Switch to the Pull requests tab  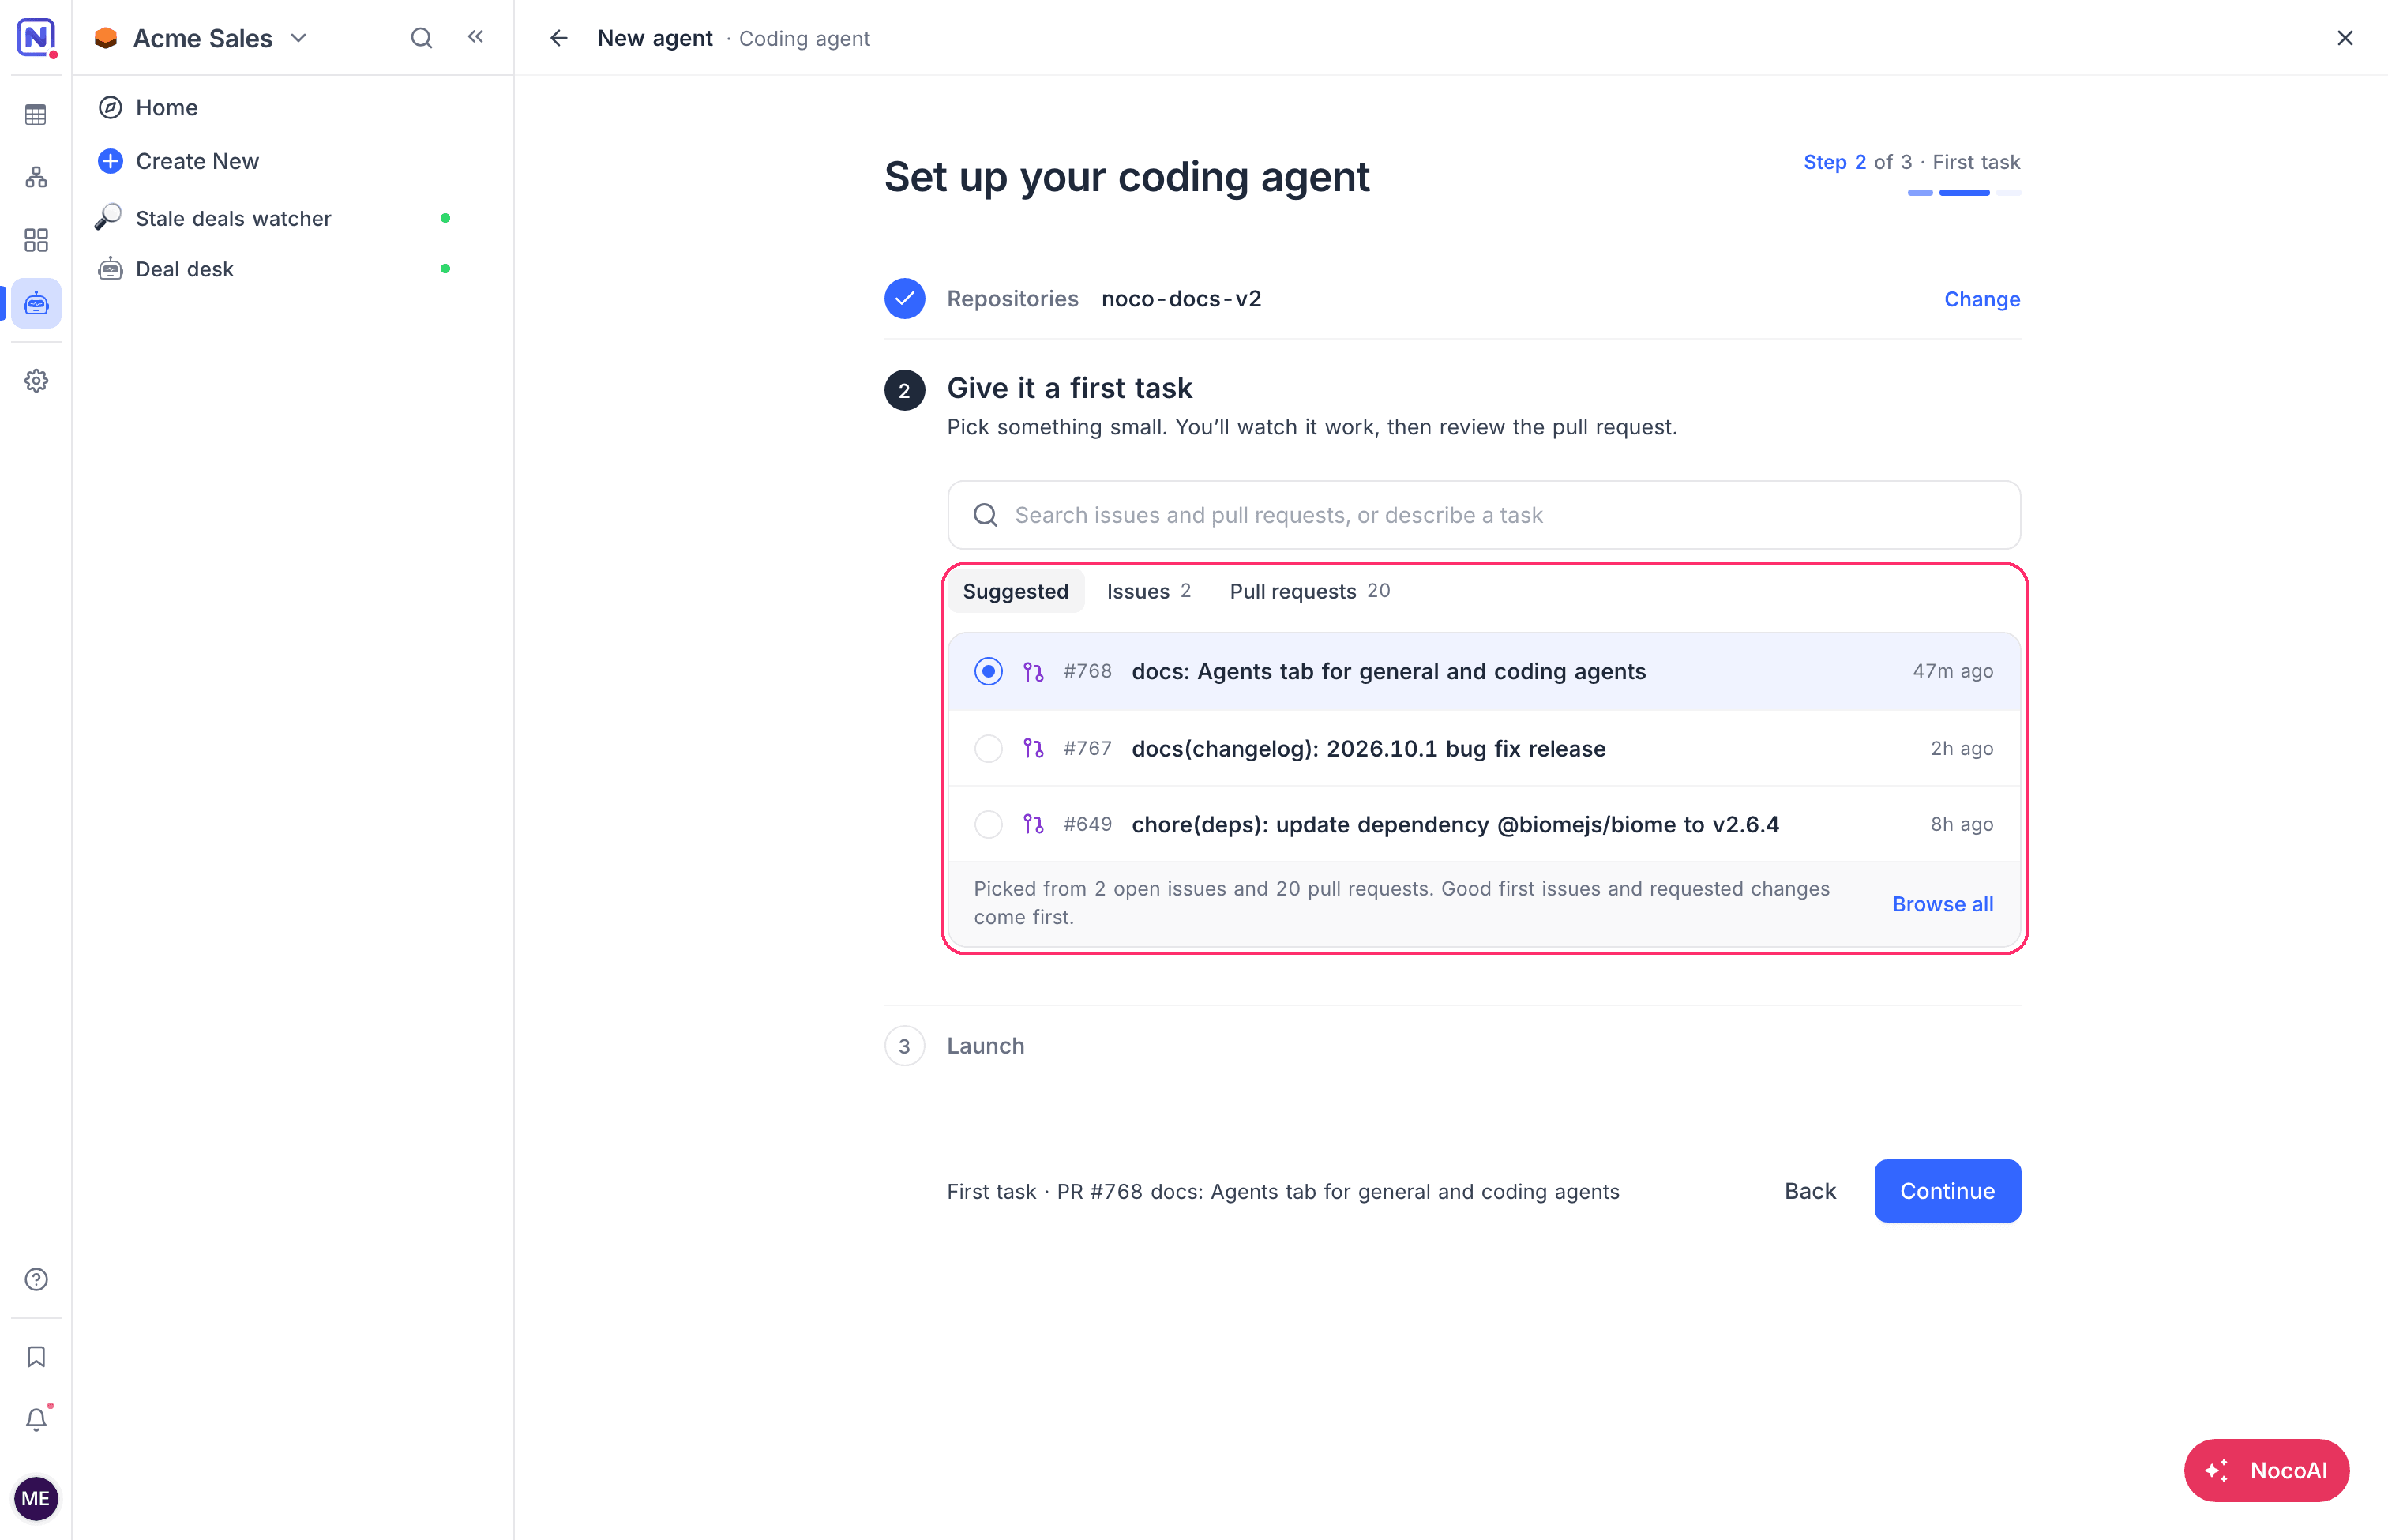pyautogui.click(x=1309, y=591)
